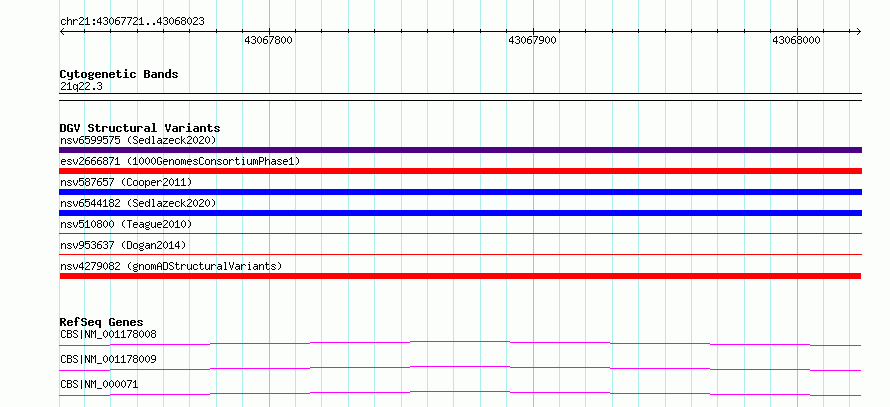
Task: Open variant label nsv6599575 (Sedlazeck2020)
Action: click(138, 140)
